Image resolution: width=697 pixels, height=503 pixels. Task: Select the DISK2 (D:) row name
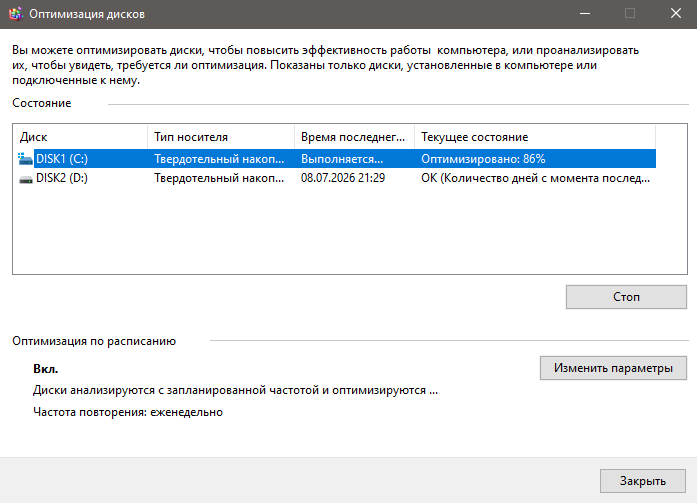coord(62,178)
